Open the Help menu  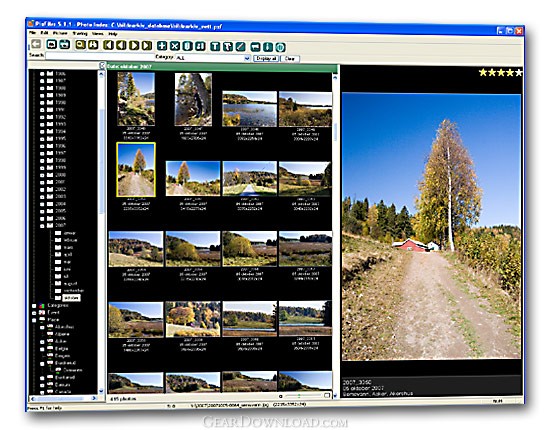113,34
